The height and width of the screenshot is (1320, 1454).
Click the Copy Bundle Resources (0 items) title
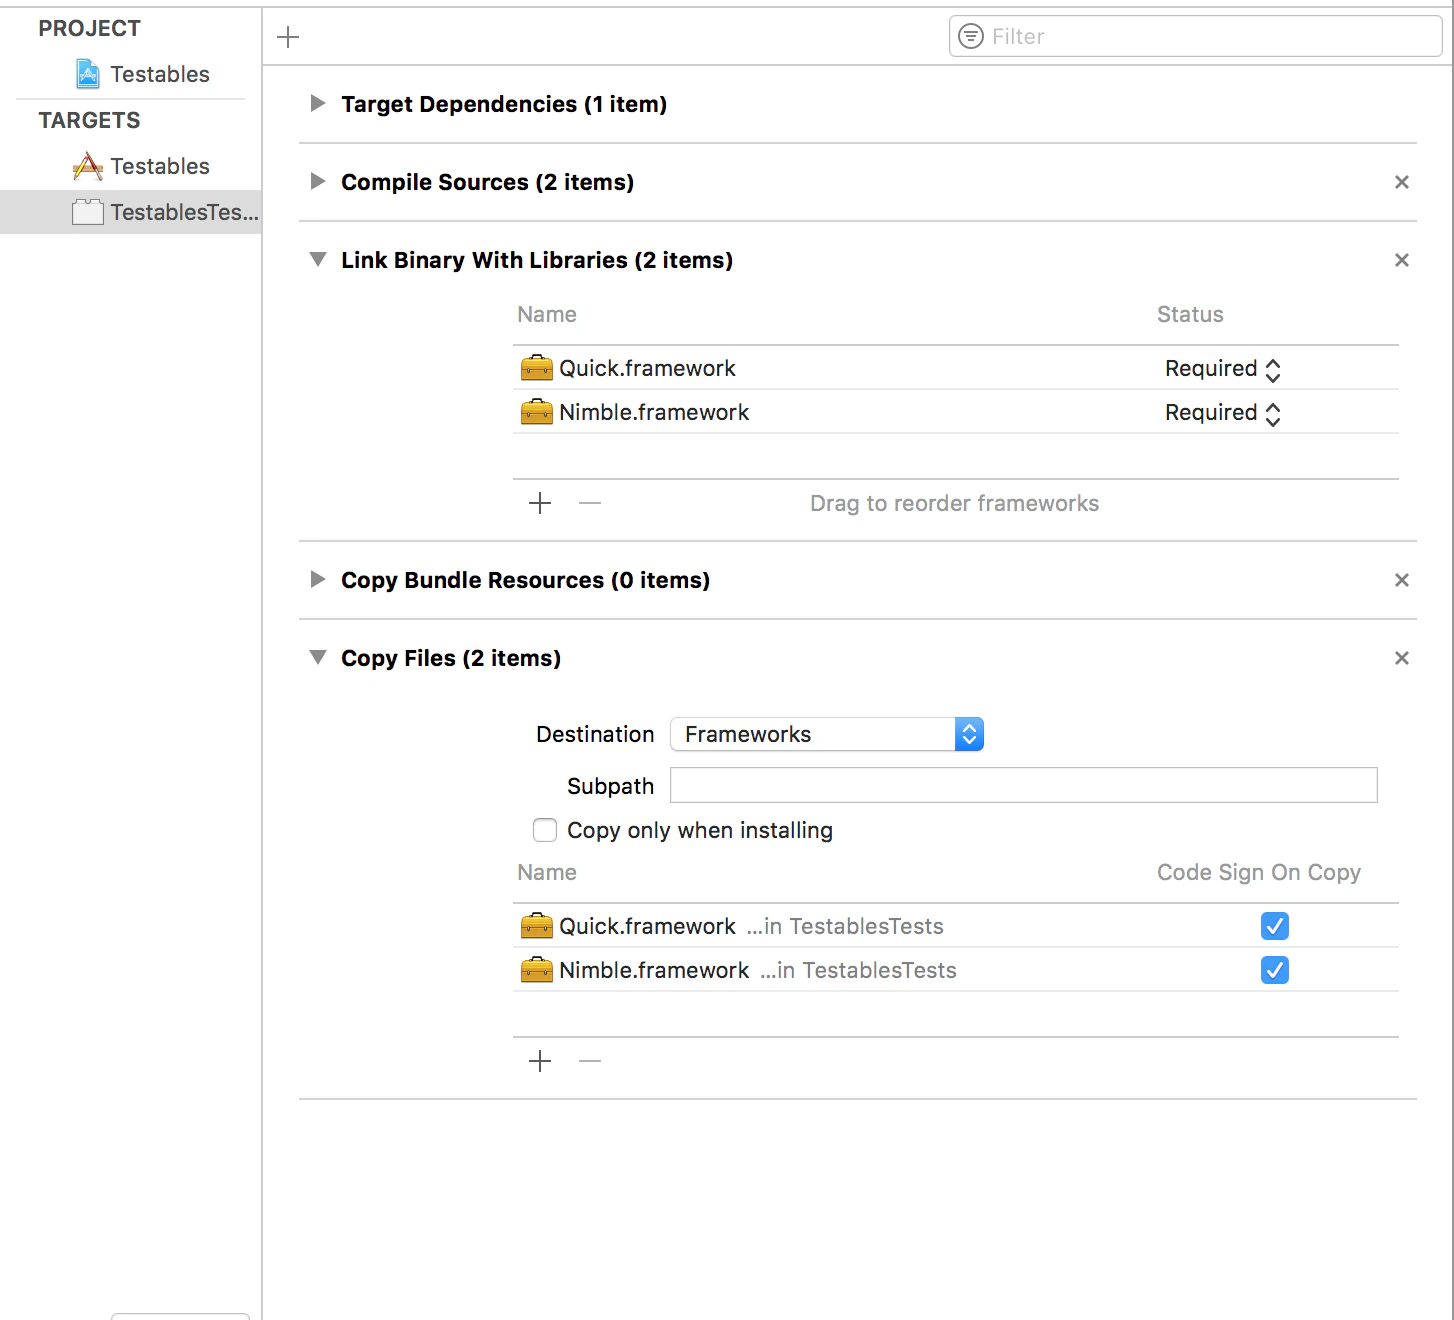[526, 580]
